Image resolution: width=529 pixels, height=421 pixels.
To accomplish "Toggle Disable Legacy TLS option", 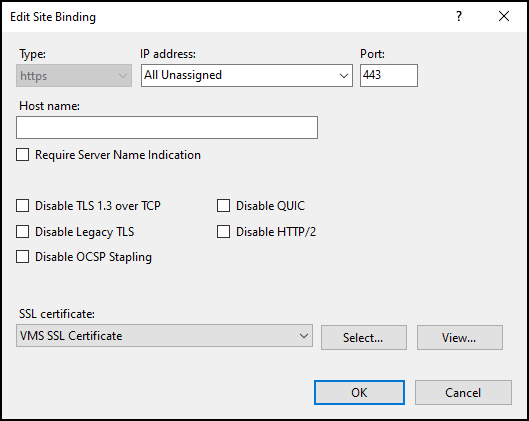I will click(x=23, y=232).
